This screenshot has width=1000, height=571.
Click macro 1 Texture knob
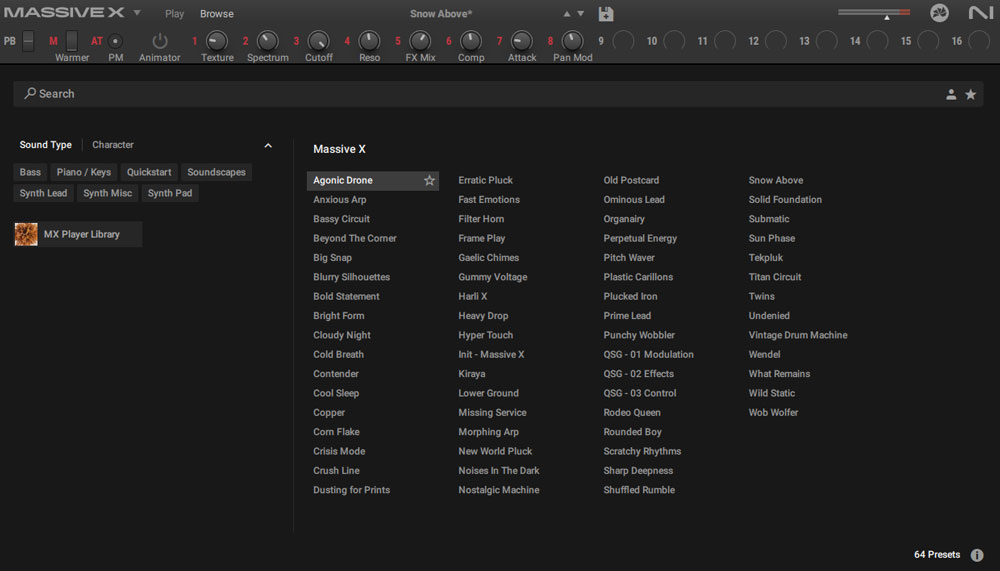pos(217,41)
